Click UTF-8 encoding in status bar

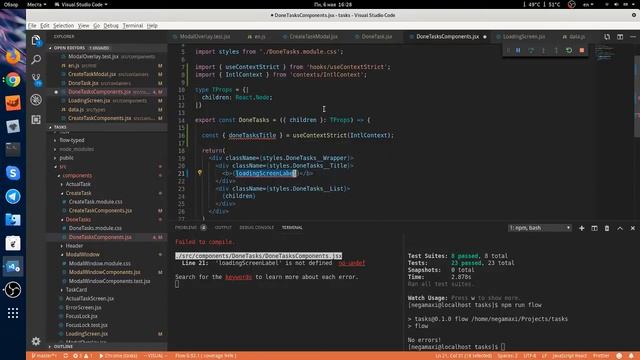click(529, 356)
